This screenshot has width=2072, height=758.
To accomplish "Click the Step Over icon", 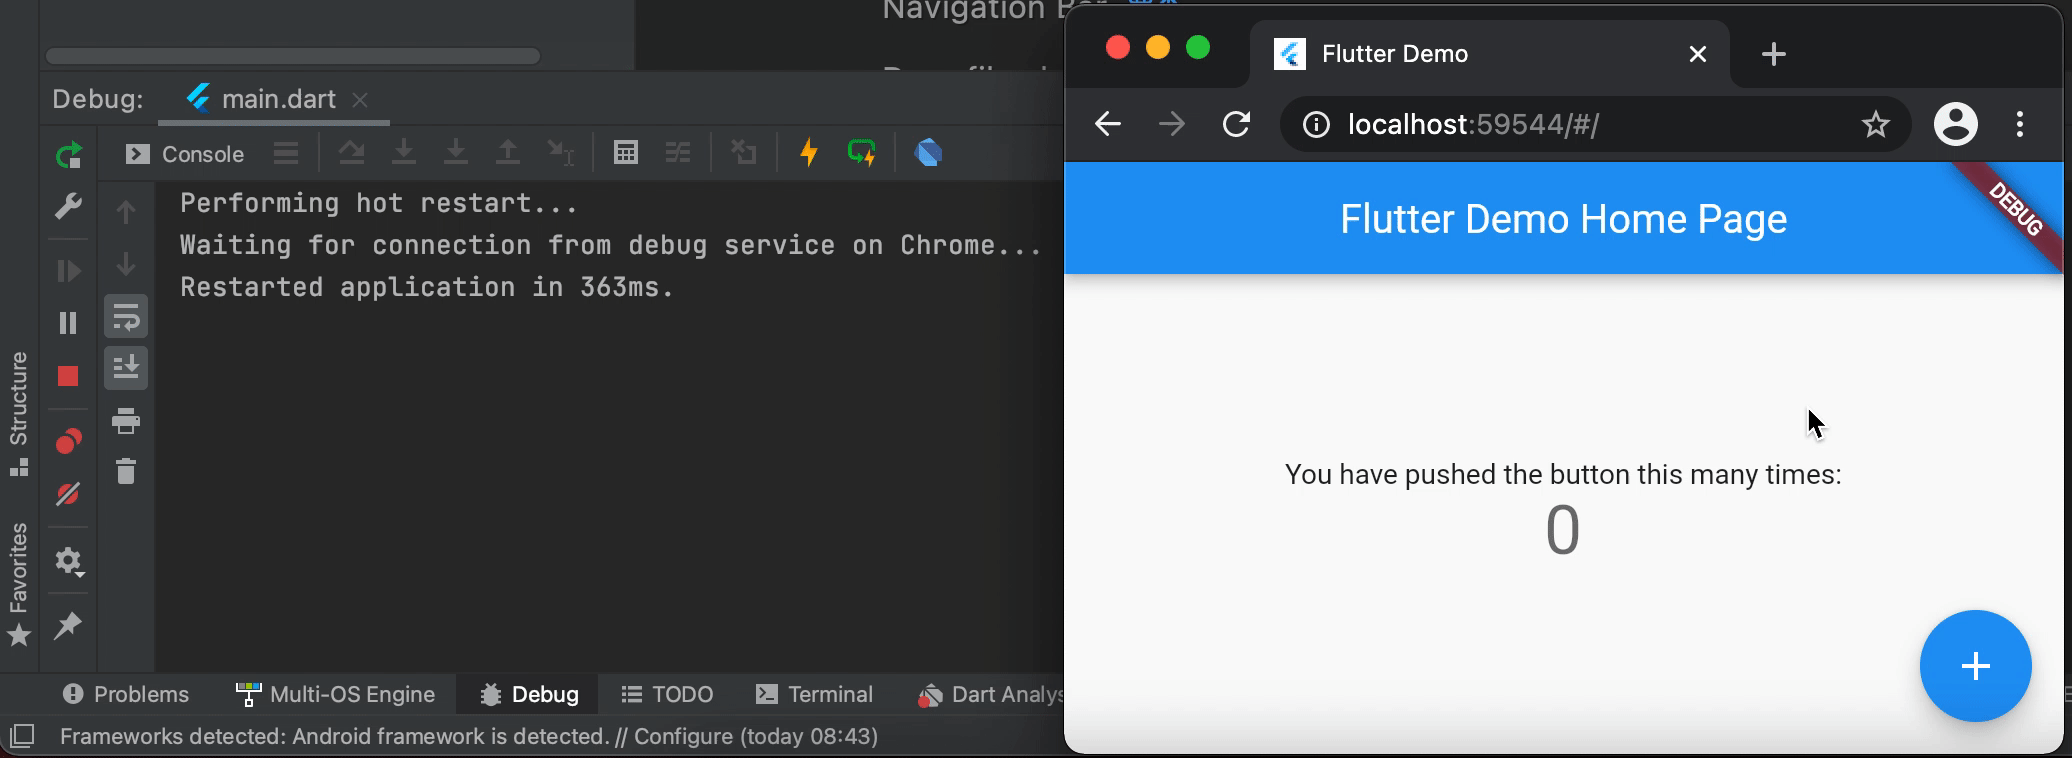I will (404, 153).
